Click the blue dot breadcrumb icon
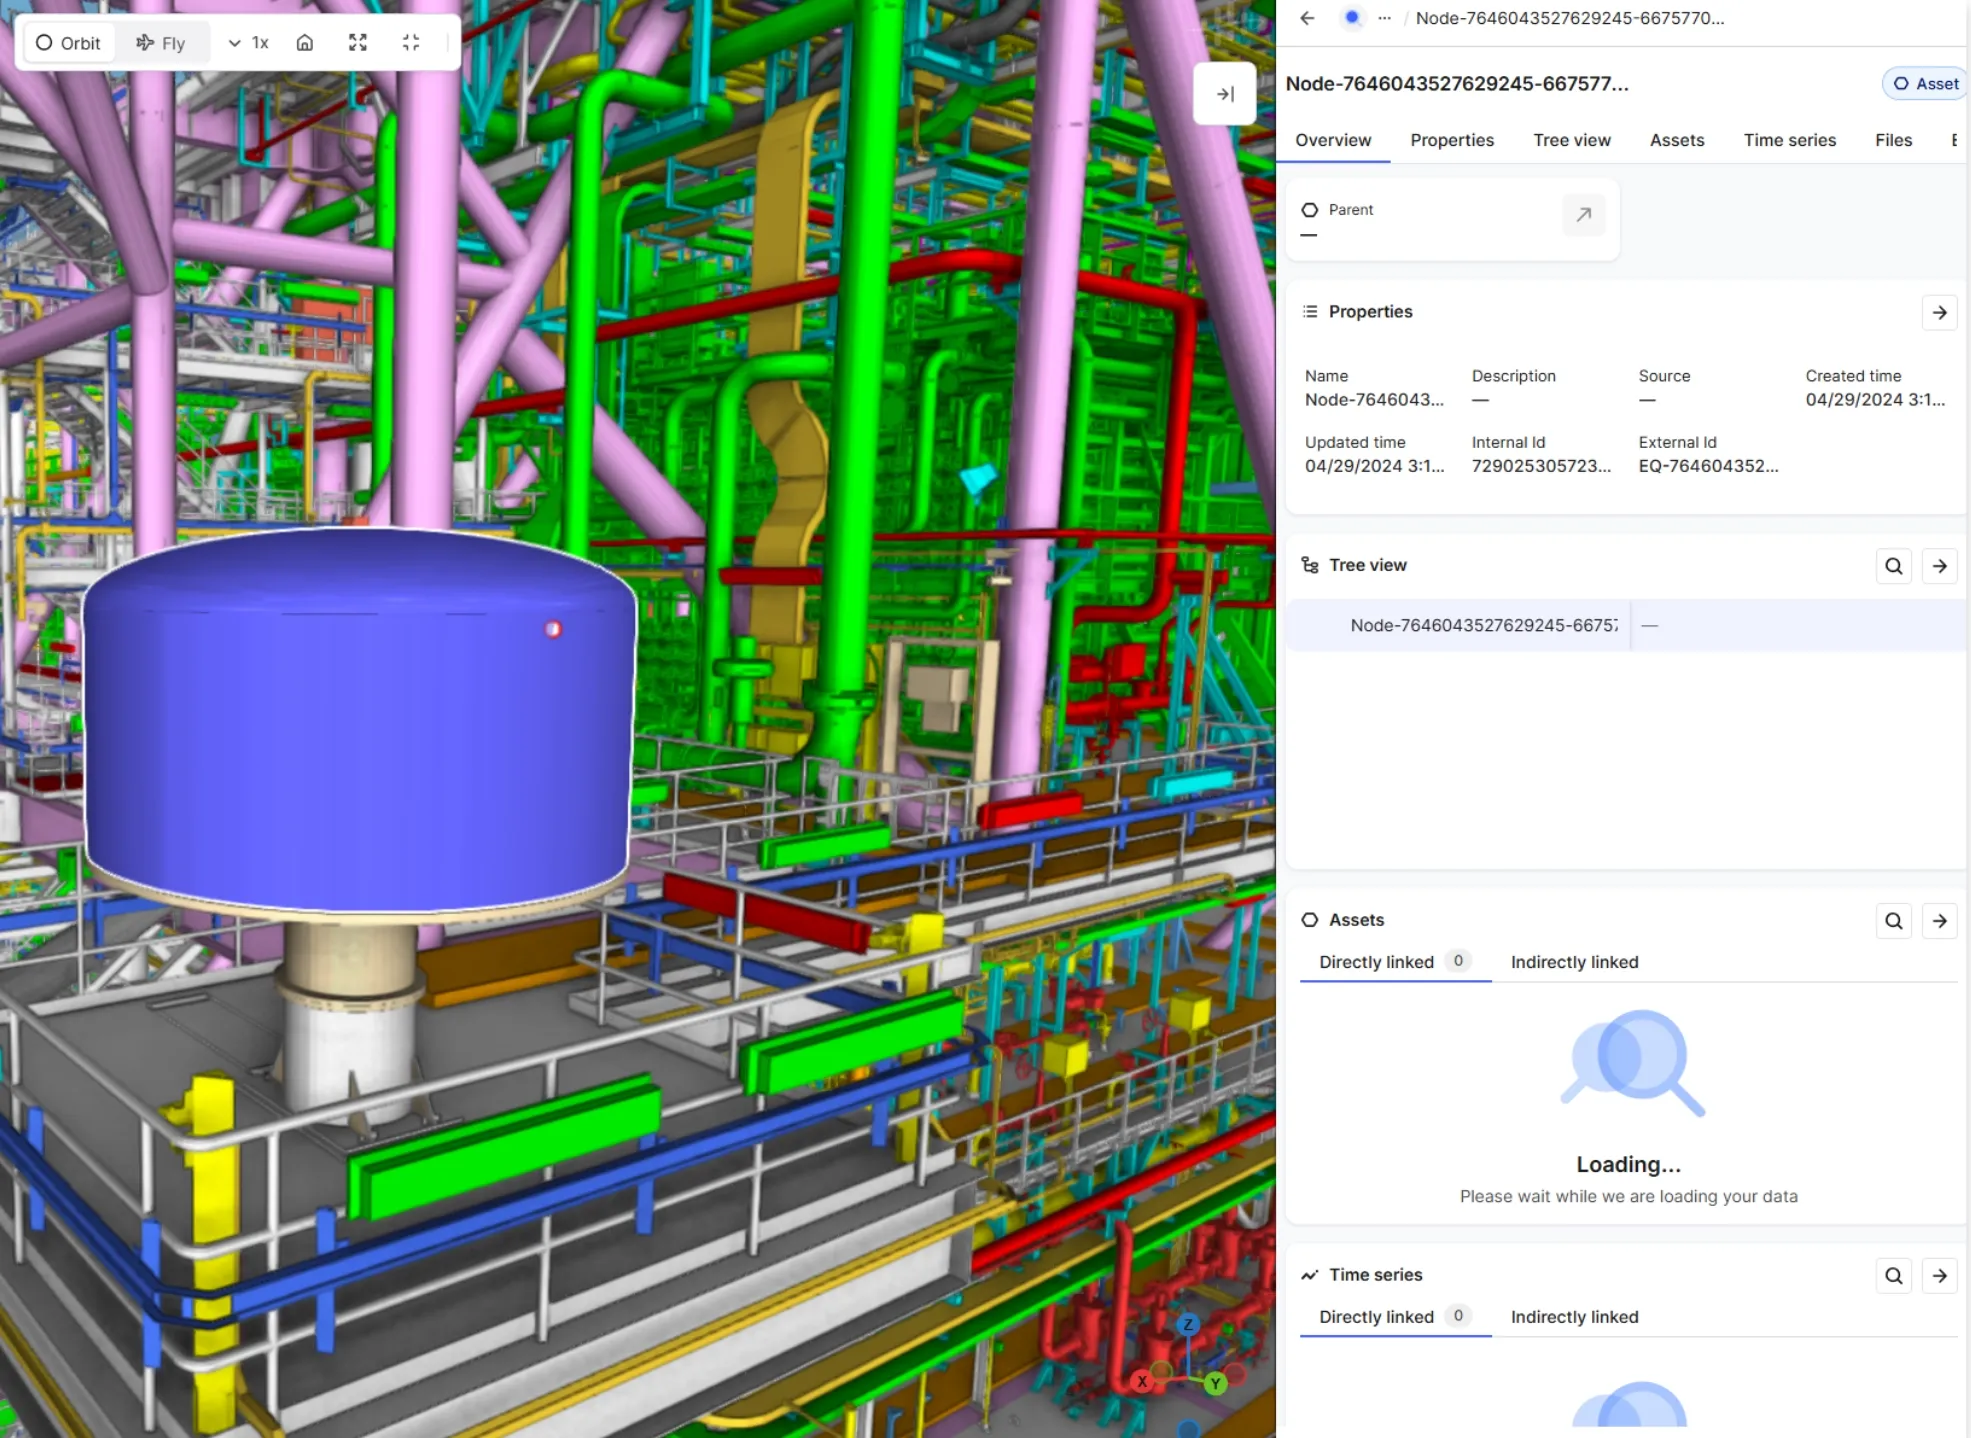Screen dimensions: 1971x1438 coord(1352,18)
